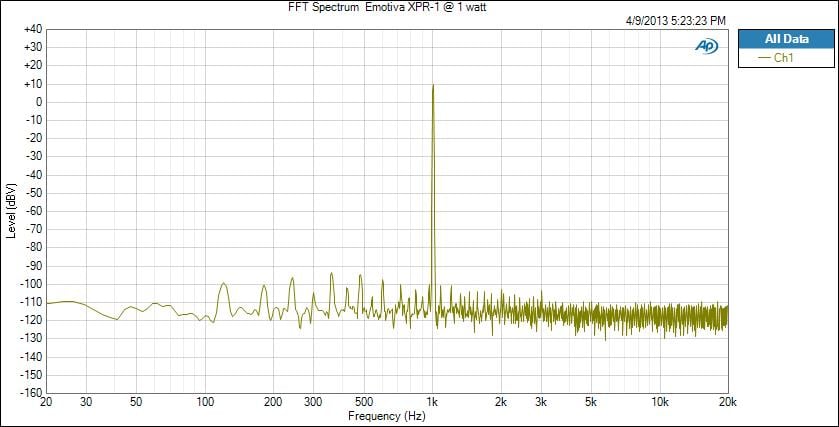Click the 10k tick label on frequency axis
Screen dimensions: 839x427
pos(659,402)
